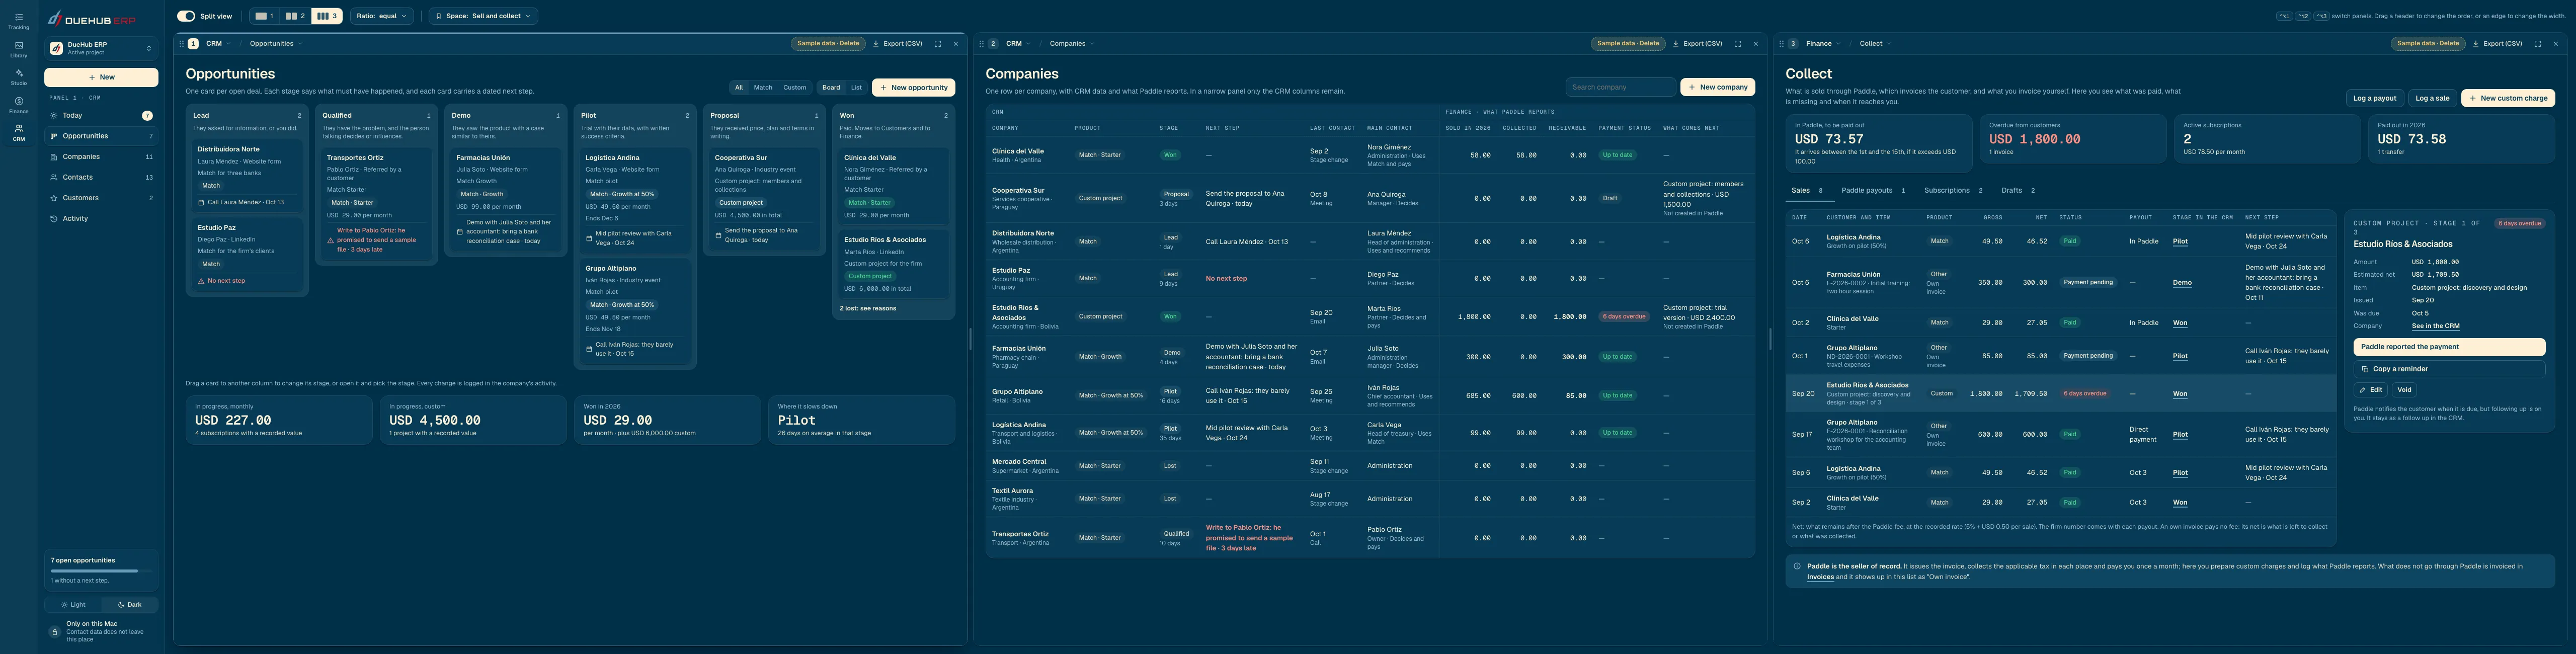Screen dimensions: 2576x654
Task: Select the CRM icon in the left rail
Action: coord(18,133)
